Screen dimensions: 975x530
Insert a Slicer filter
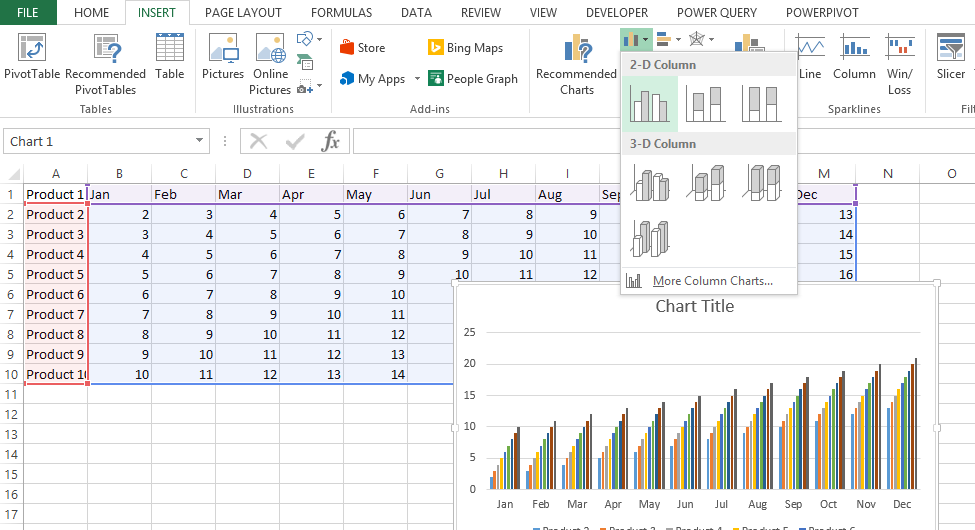[x=951, y=57]
